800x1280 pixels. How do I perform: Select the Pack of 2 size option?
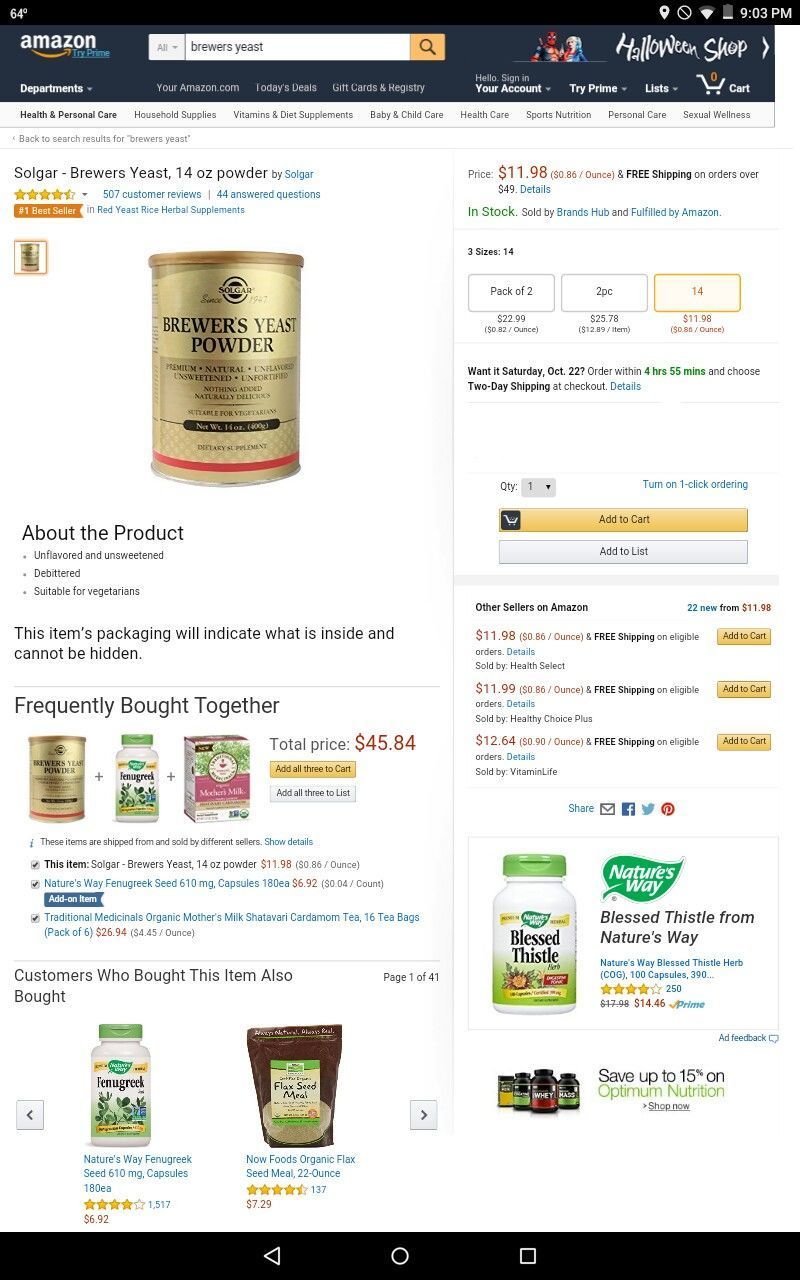coord(511,292)
